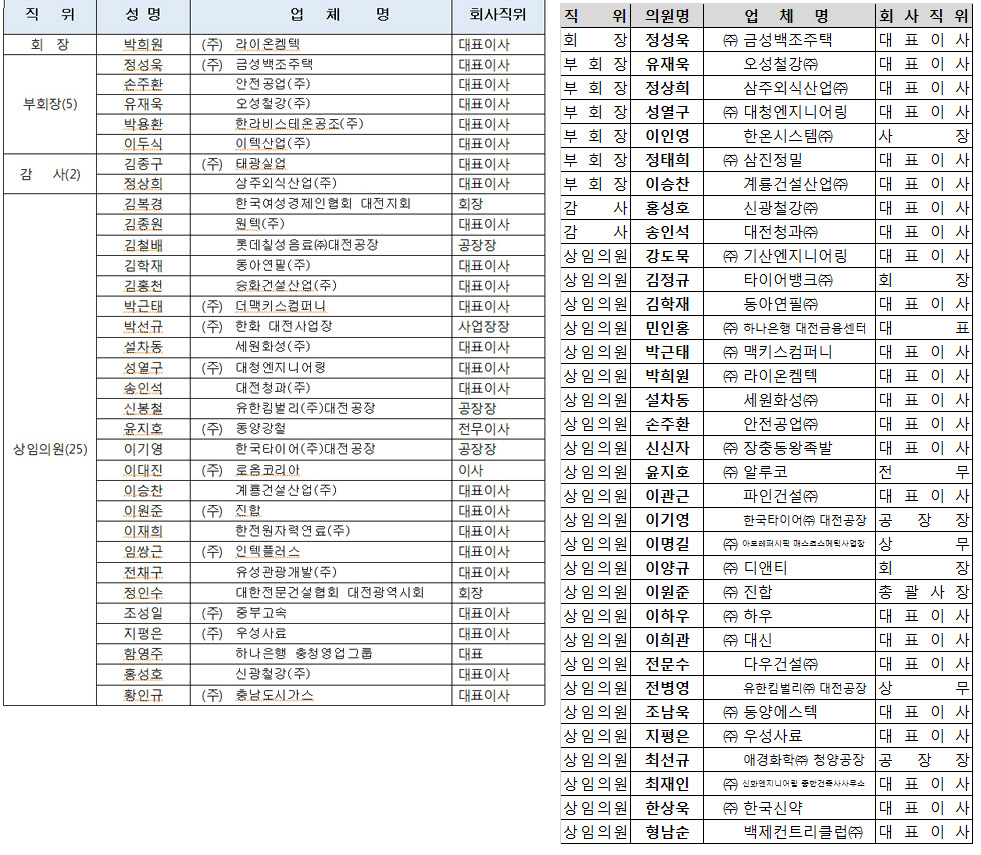The width and height of the screenshot is (981, 855).
Task: Click the name '조성일'
Action: 143,613
